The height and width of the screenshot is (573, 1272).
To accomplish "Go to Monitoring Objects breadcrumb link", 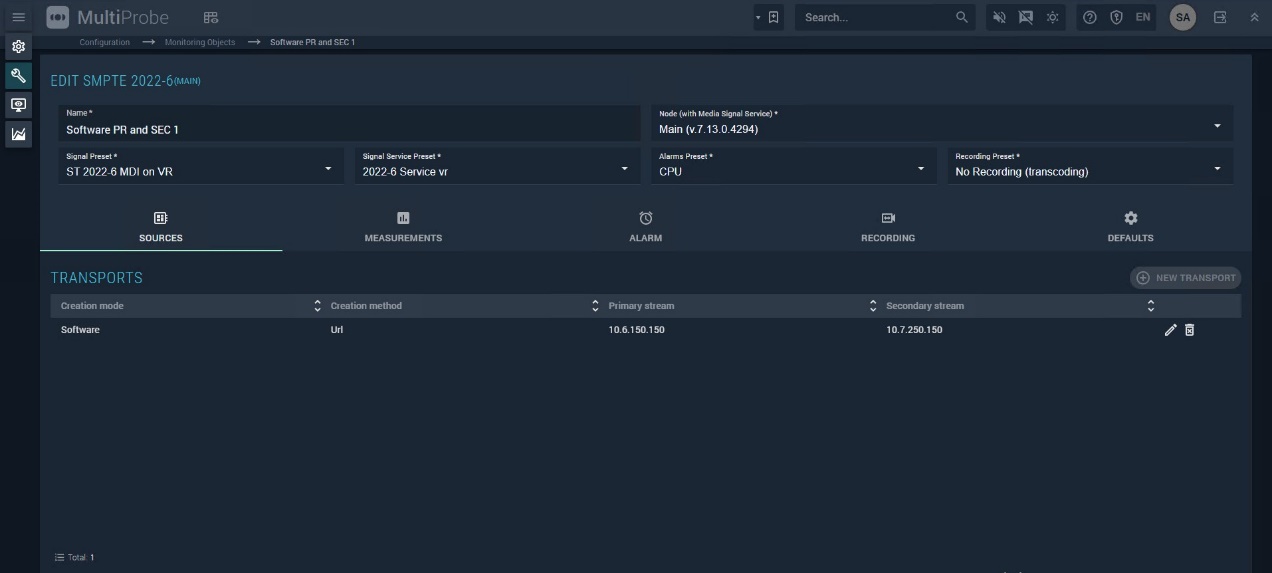I will (200, 42).
